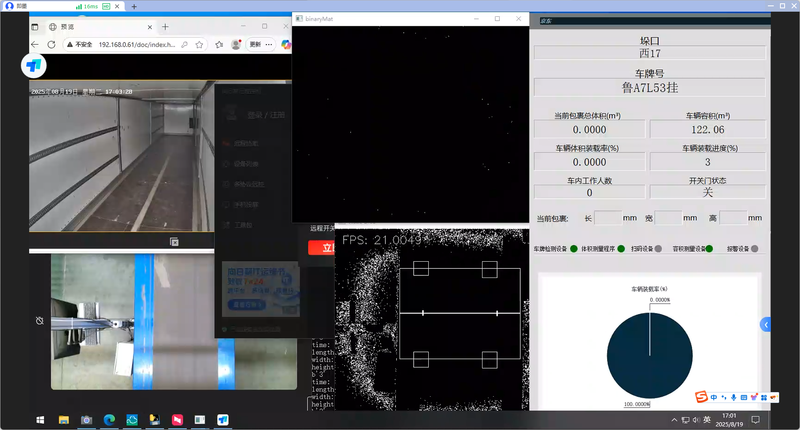
Task: Open the Windows notification center
Action: click(x=756, y=420)
